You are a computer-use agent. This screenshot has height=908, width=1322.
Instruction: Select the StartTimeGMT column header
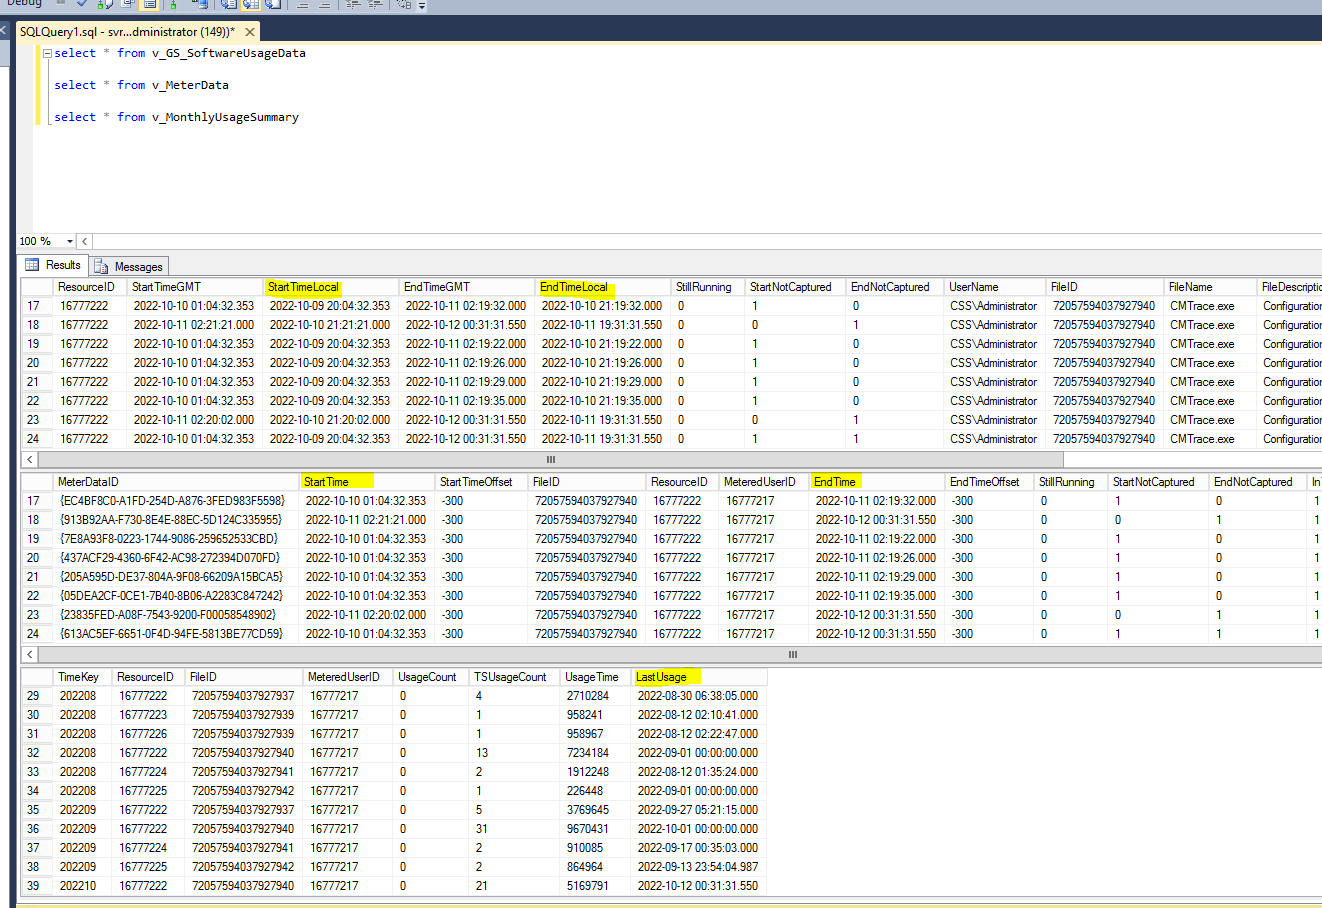[x=196, y=287]
